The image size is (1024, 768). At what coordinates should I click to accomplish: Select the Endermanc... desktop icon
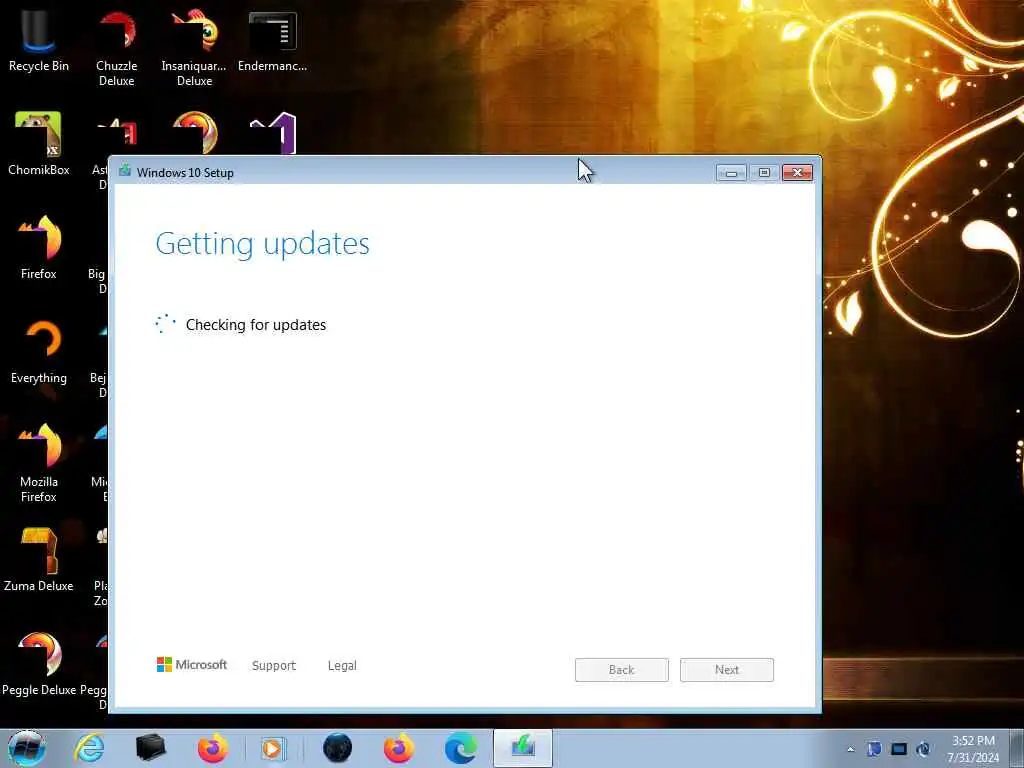pyautogui.click(x=272, y=39)
